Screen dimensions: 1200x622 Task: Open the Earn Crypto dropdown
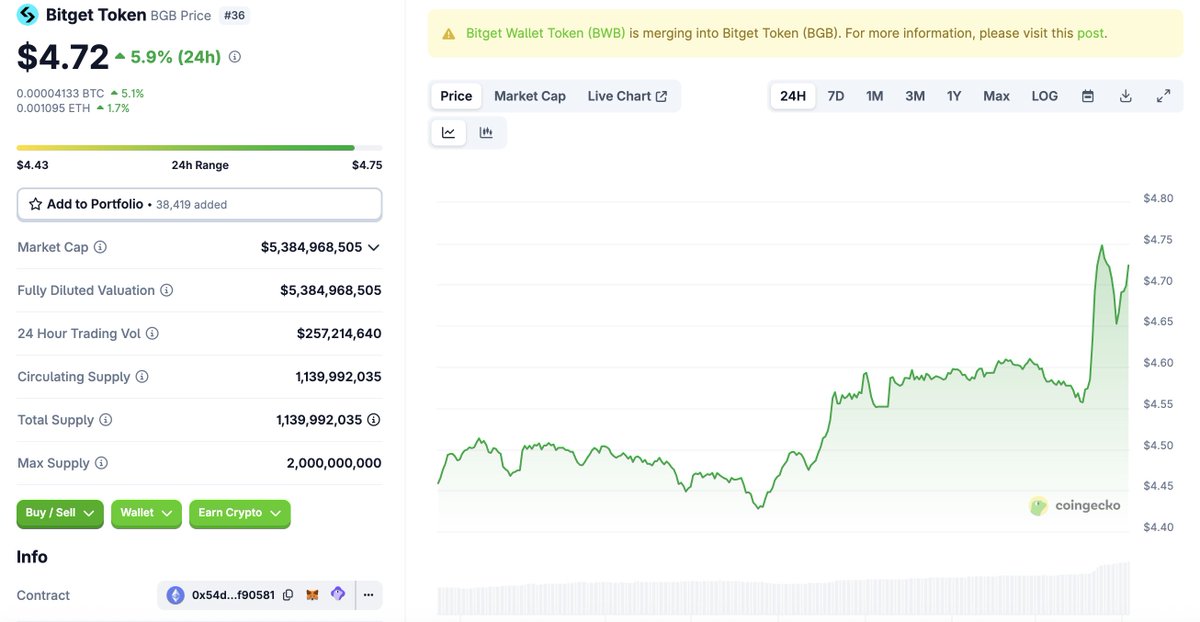[240, 513]
